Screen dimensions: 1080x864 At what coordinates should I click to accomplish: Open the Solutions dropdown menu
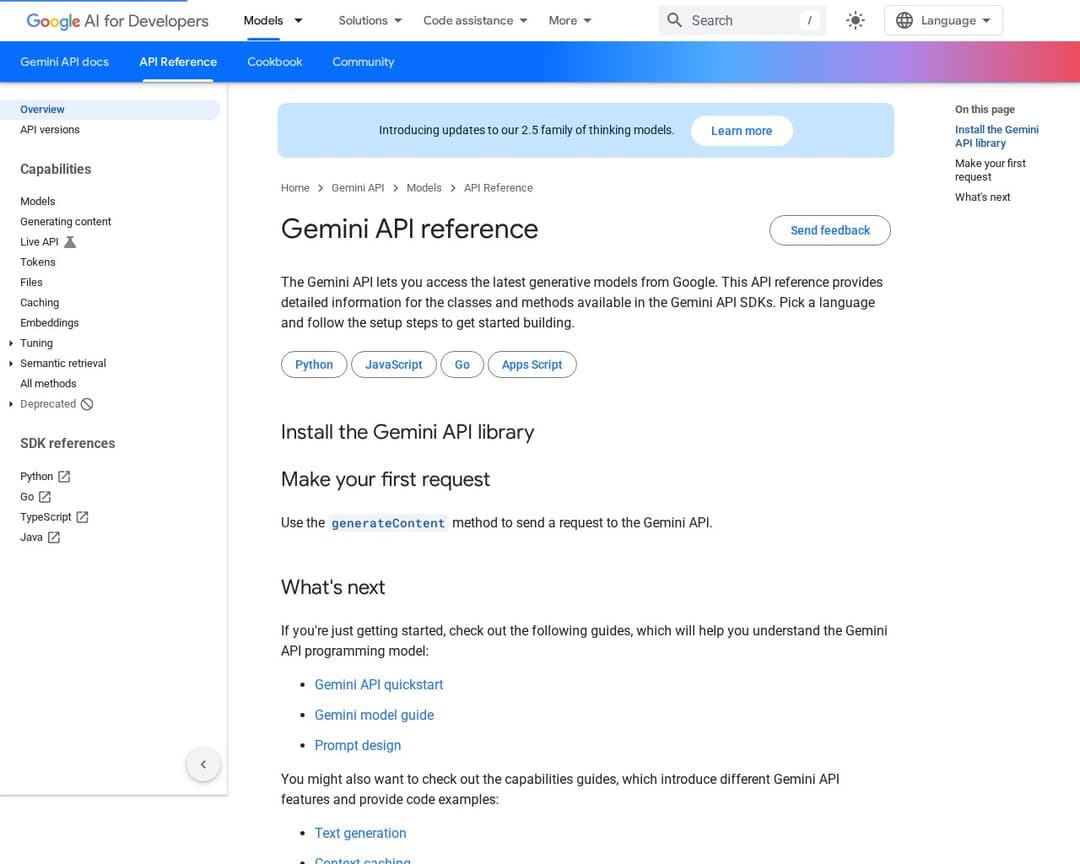tap(370, 21)
